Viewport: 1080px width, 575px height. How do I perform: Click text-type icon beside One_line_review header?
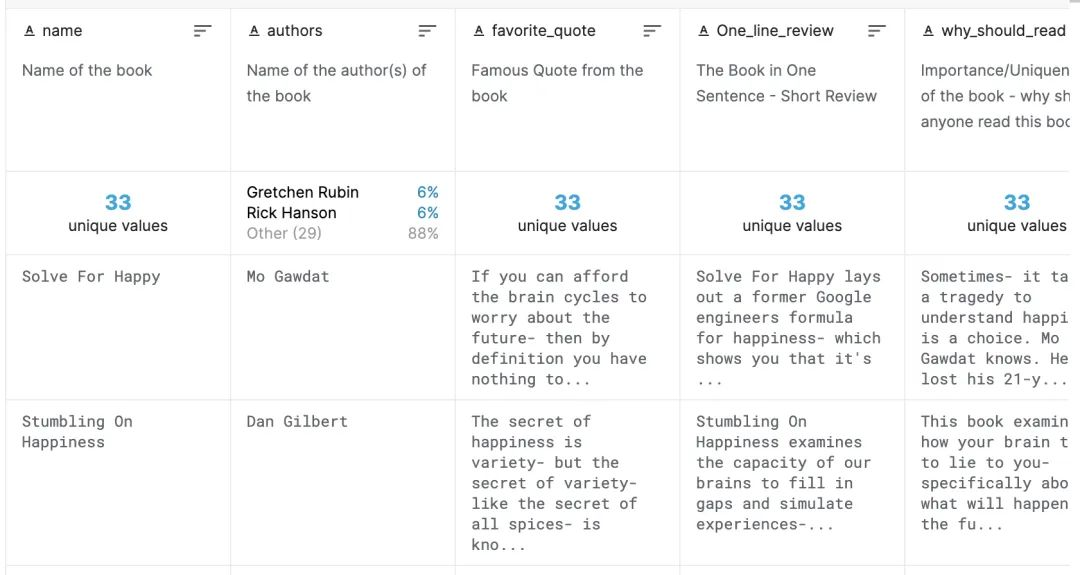coord(704,31)
